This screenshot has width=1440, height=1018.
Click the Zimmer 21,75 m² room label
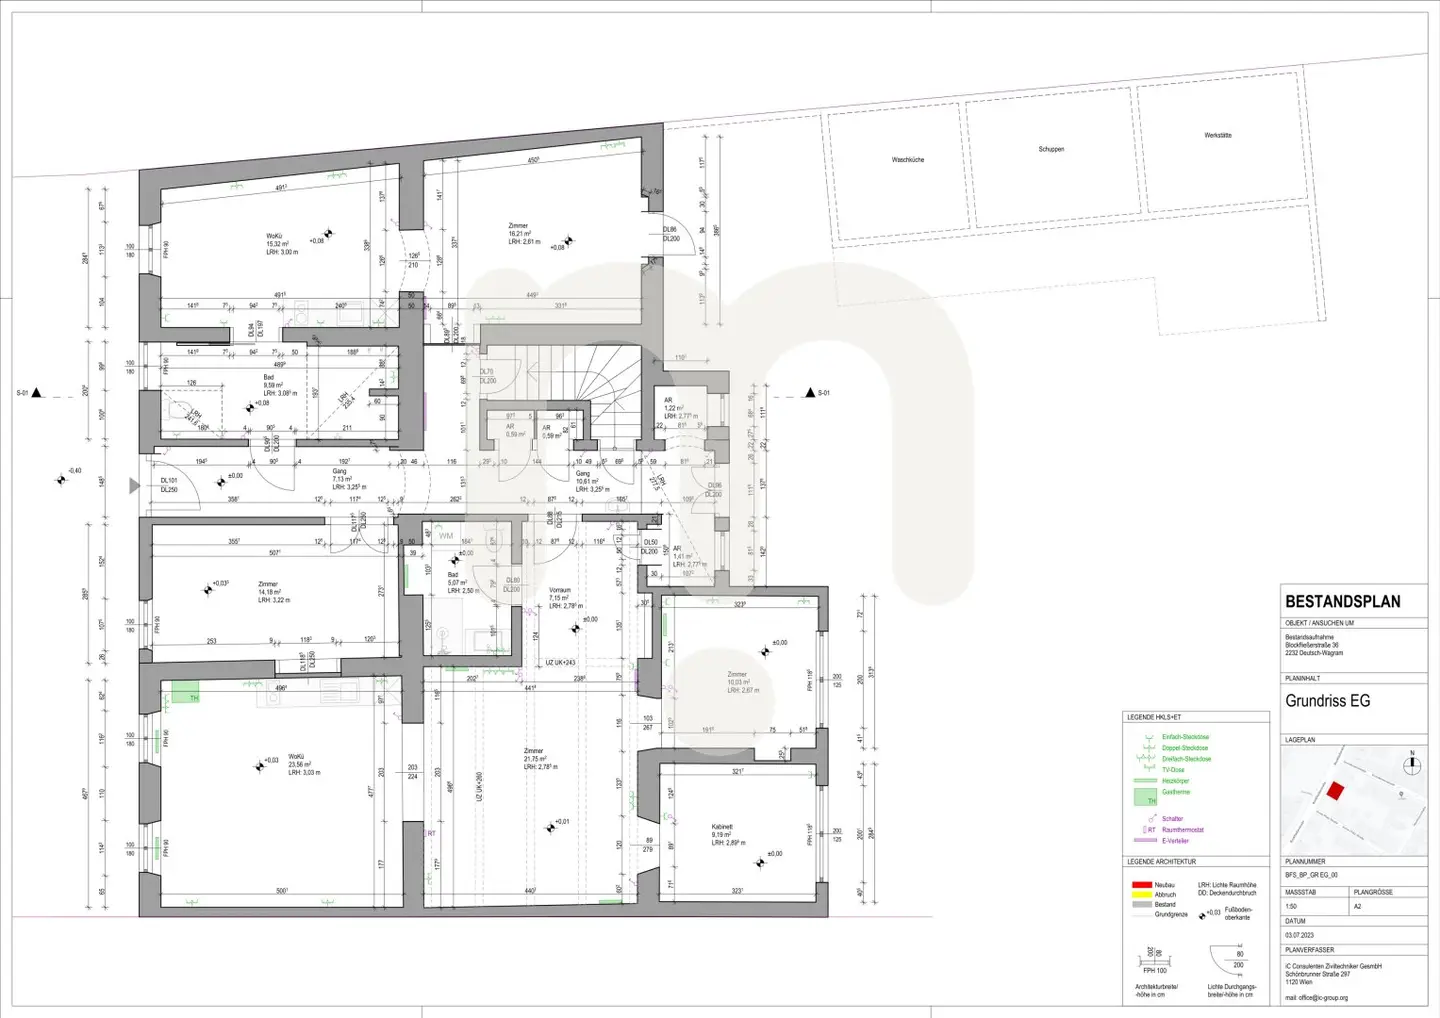click(x=540, y=758)
